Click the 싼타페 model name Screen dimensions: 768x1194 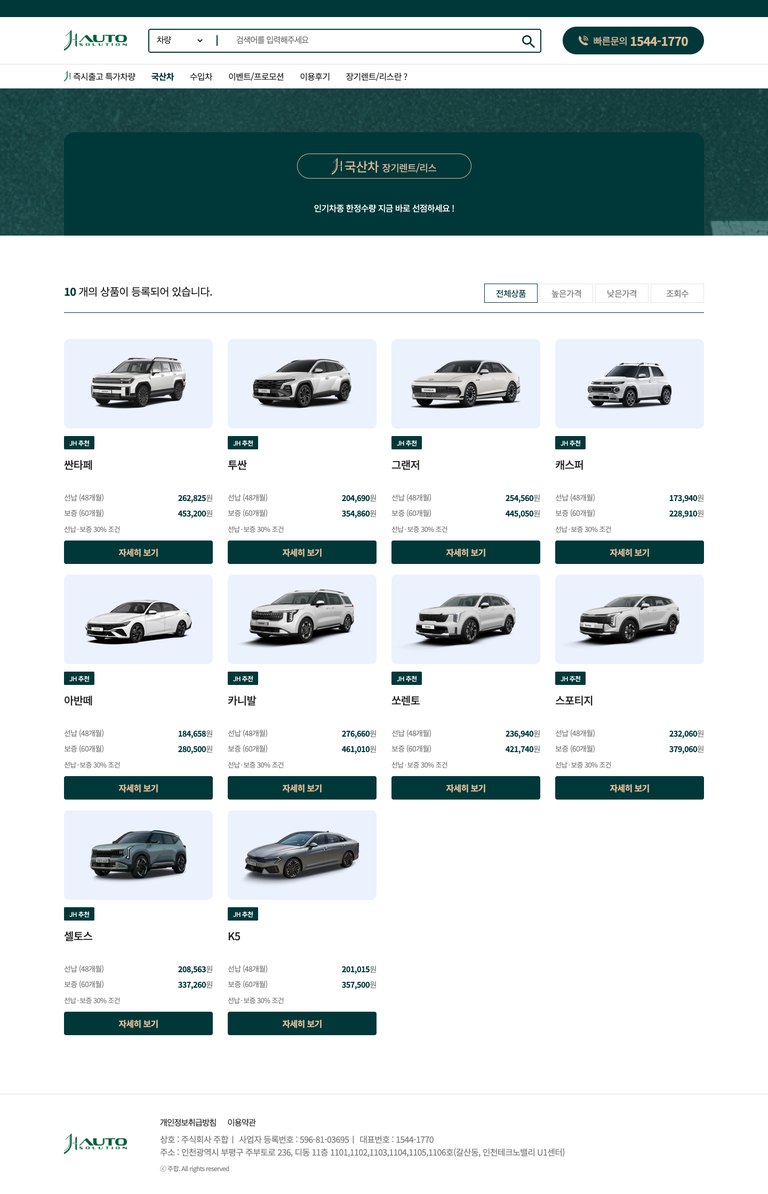click(78, 465)
